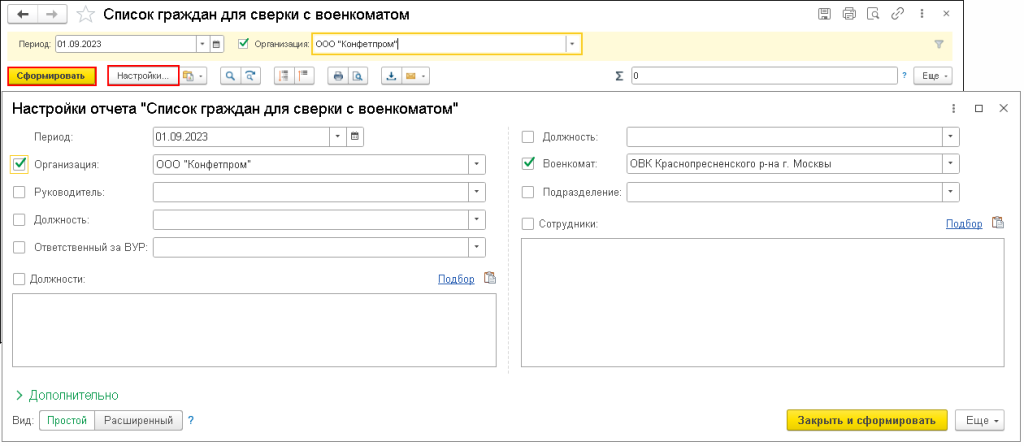Open print preview from the toolbar
The width and height of the screenshot is (1024, 446).
(357, 76)
